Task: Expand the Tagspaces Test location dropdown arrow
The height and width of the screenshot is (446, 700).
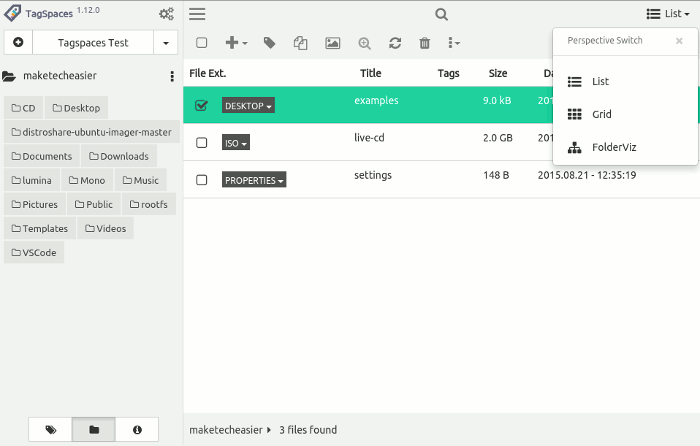Action: (166, 43)
